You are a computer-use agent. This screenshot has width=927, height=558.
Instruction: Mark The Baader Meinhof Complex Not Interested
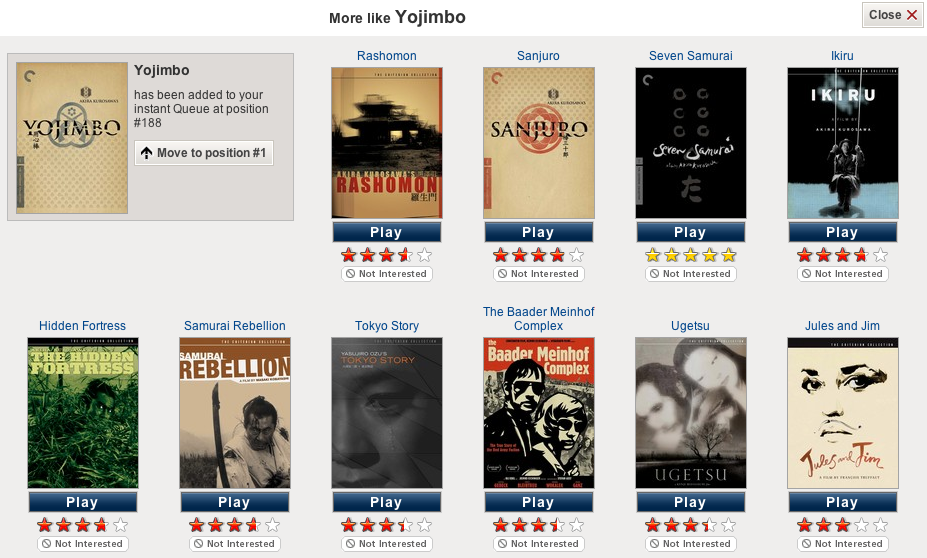[539, 544]
